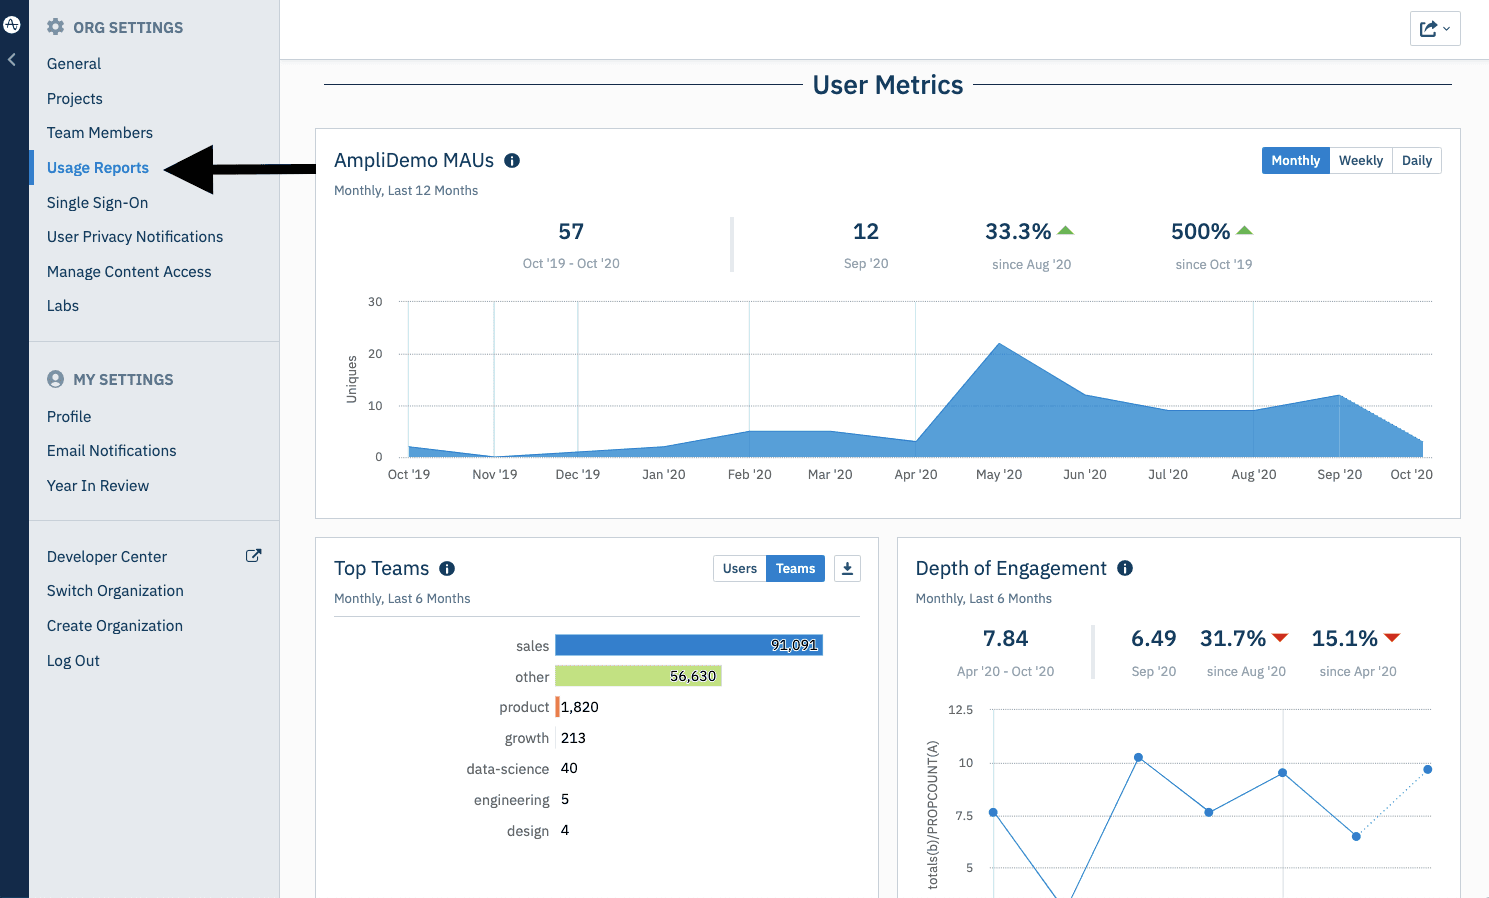Click the Org Settings gear icon
The height and width of the screenshot is (898, 1489).
[x=55, y=27]
